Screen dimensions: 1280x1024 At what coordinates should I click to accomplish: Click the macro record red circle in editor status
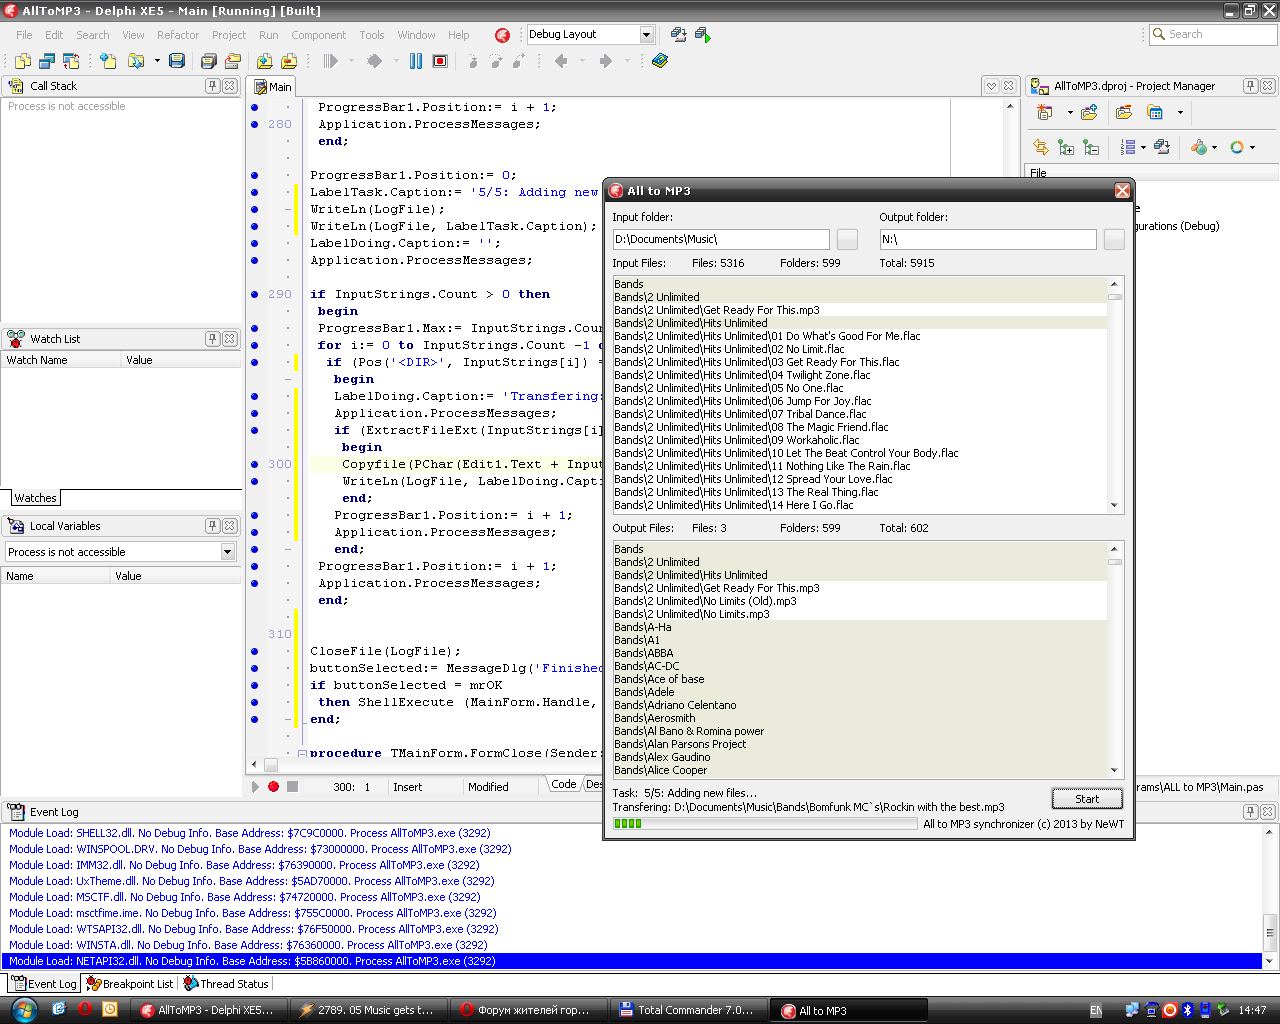(x=273, y=787)
